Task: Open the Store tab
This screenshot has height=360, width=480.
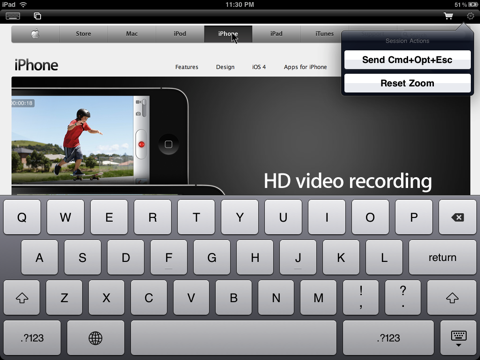Action: point(83,34)
